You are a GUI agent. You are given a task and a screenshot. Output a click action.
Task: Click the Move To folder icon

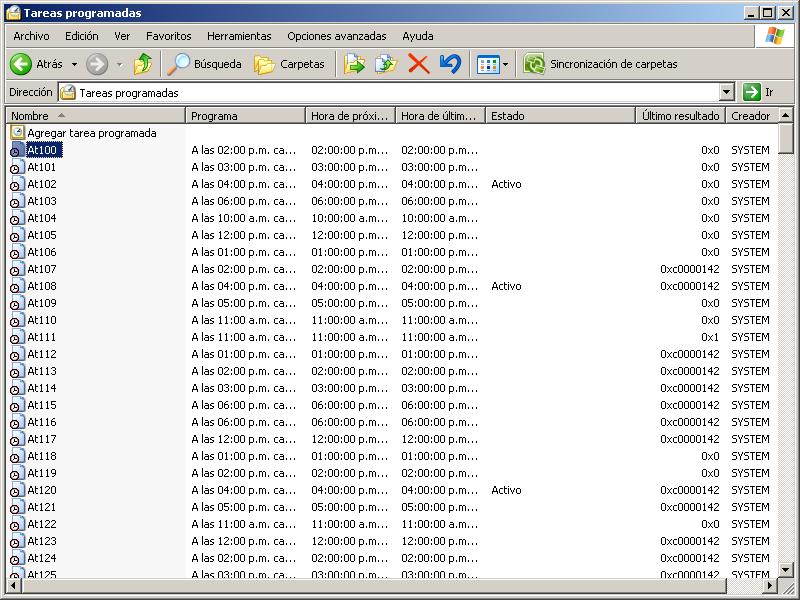354,64
